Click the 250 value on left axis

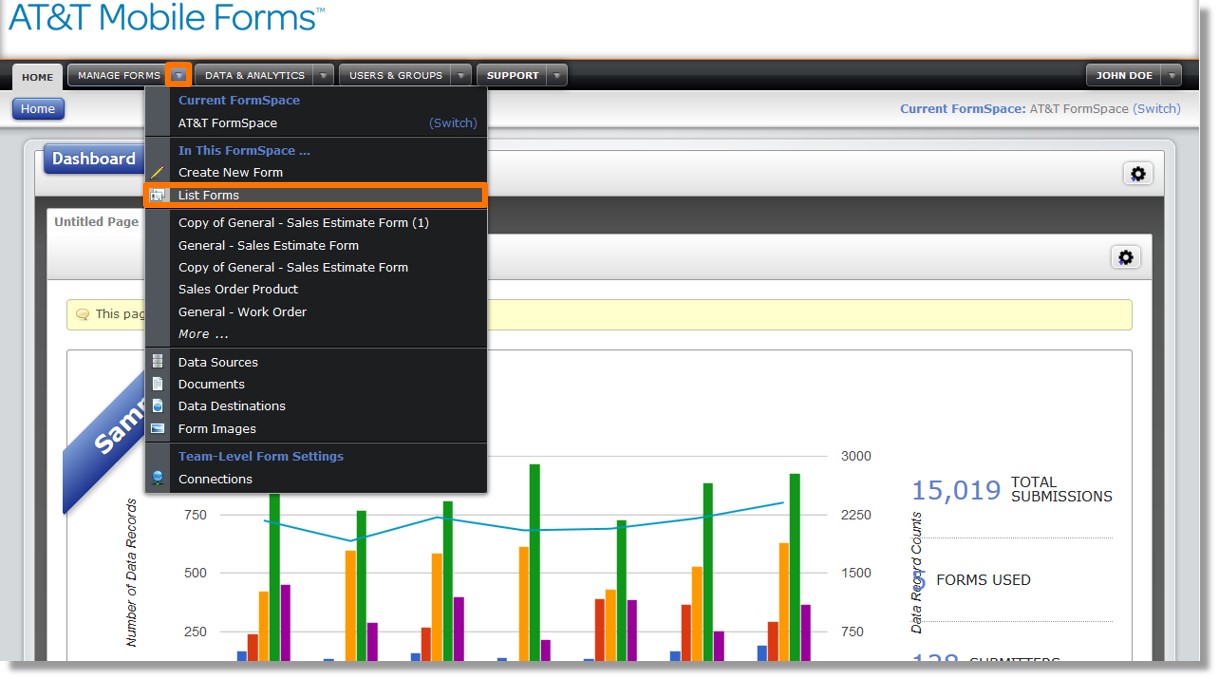pos(195,632)
